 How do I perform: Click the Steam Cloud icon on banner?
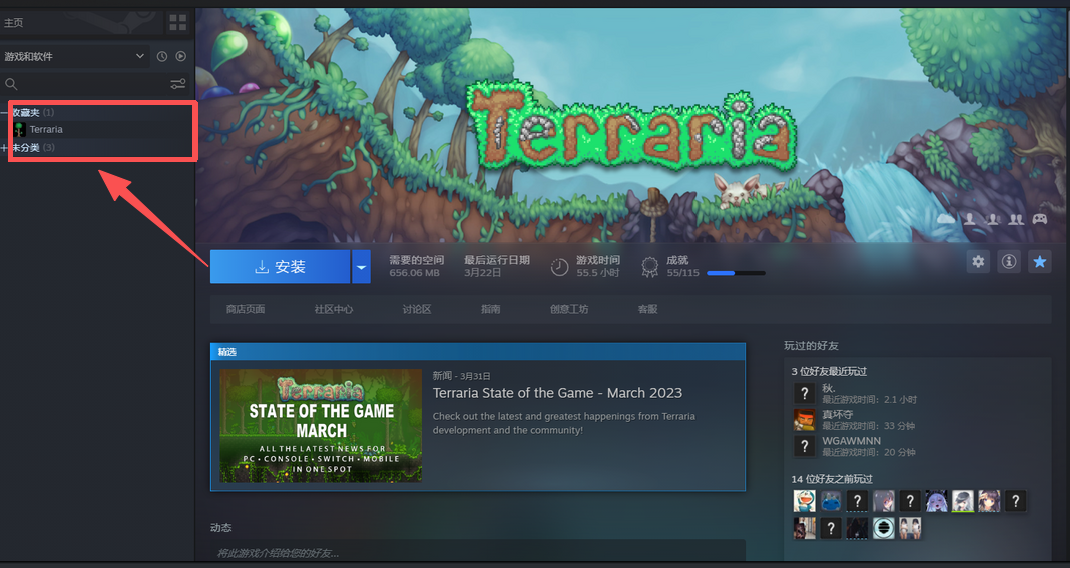[946, 218]
